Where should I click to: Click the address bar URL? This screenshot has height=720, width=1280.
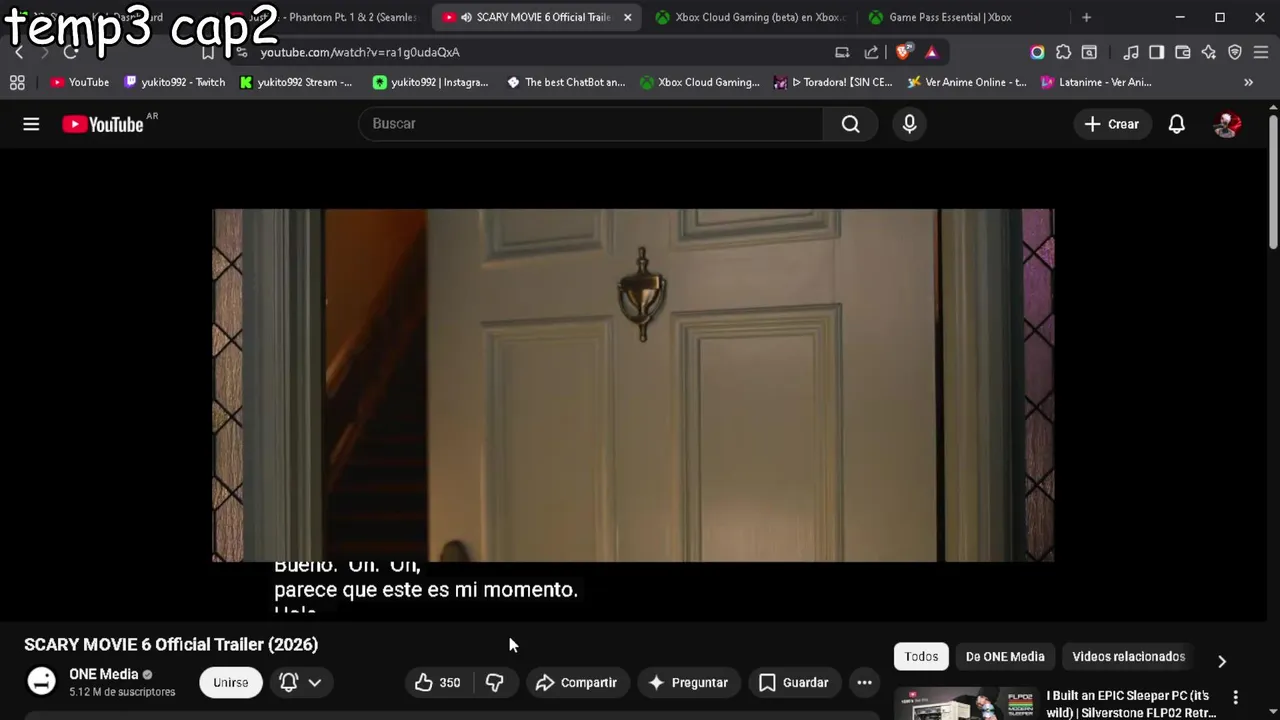pyautogui.click(x=360, y=52)
